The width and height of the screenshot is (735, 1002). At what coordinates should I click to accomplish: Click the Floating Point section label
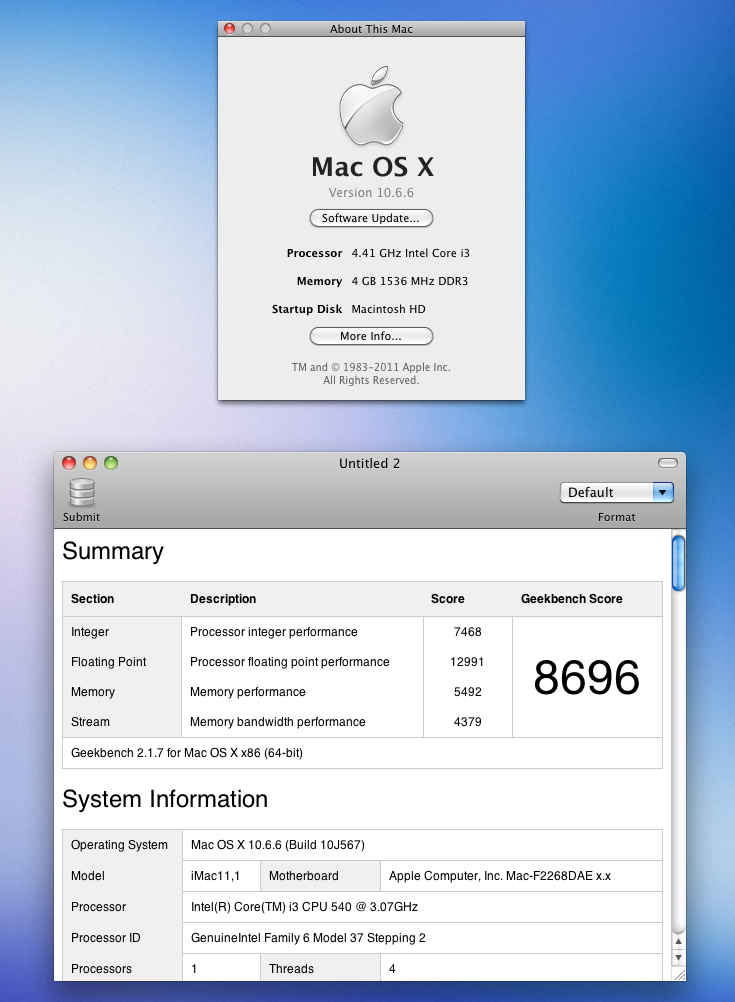(109, 662)
